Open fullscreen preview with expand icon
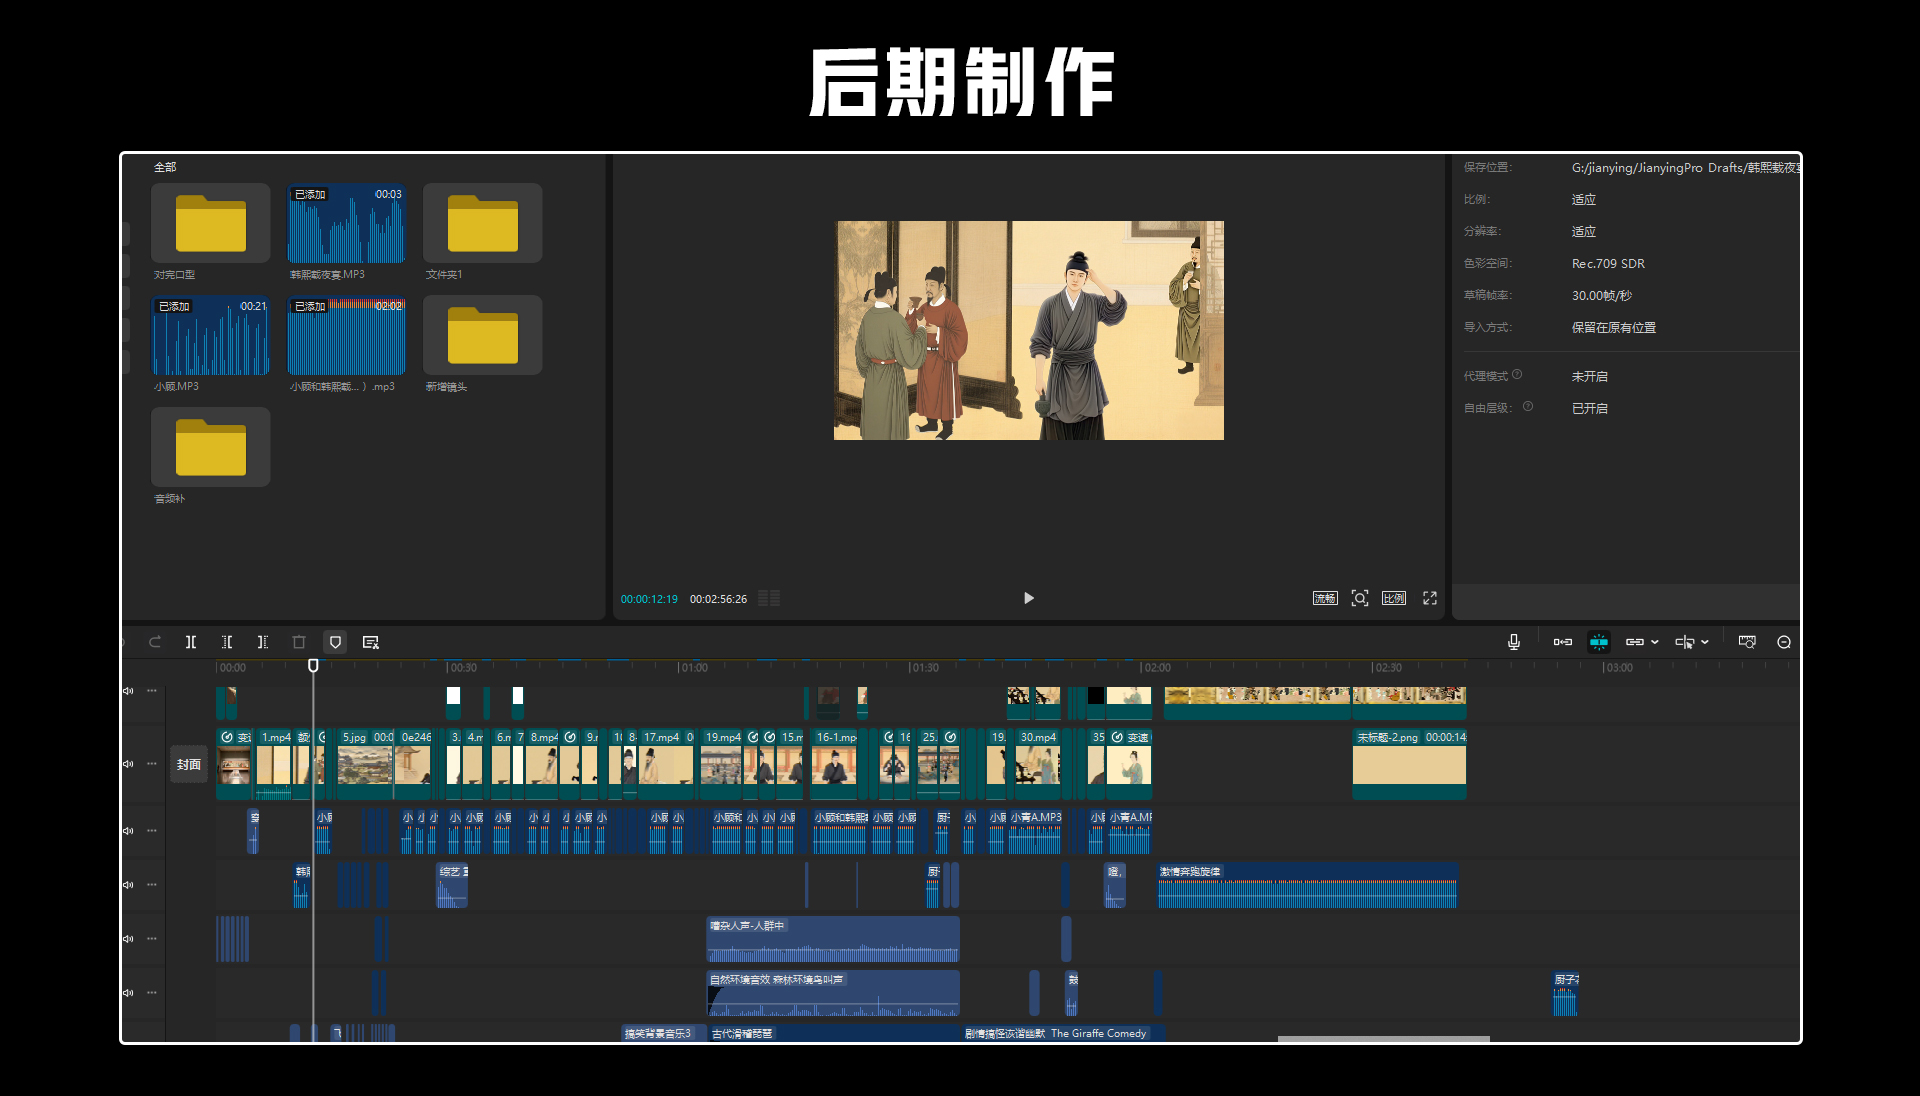 [x=1430, y=598]
